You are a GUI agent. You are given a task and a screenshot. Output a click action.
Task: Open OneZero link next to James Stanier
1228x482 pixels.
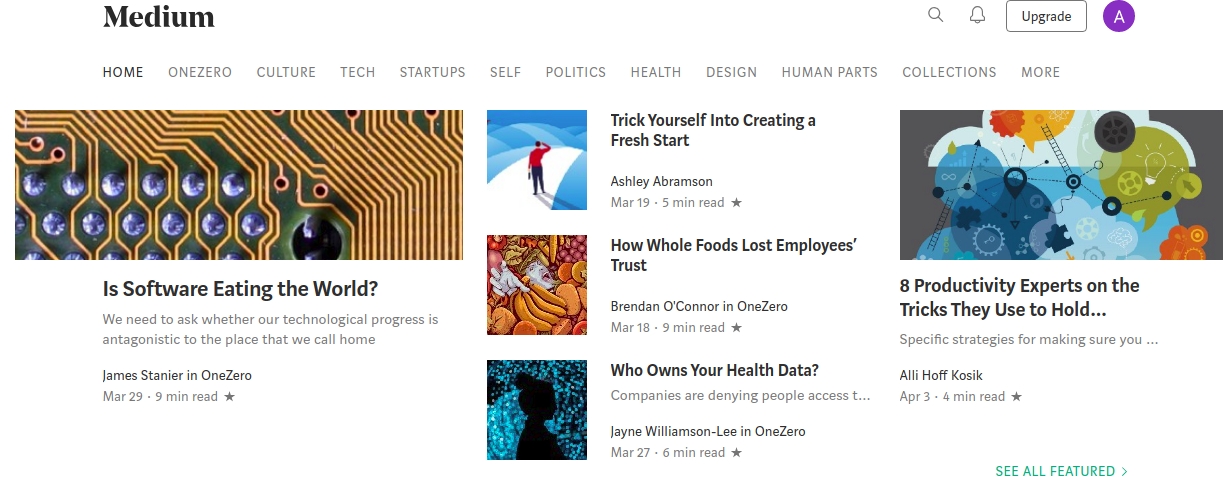pos(226,376)
